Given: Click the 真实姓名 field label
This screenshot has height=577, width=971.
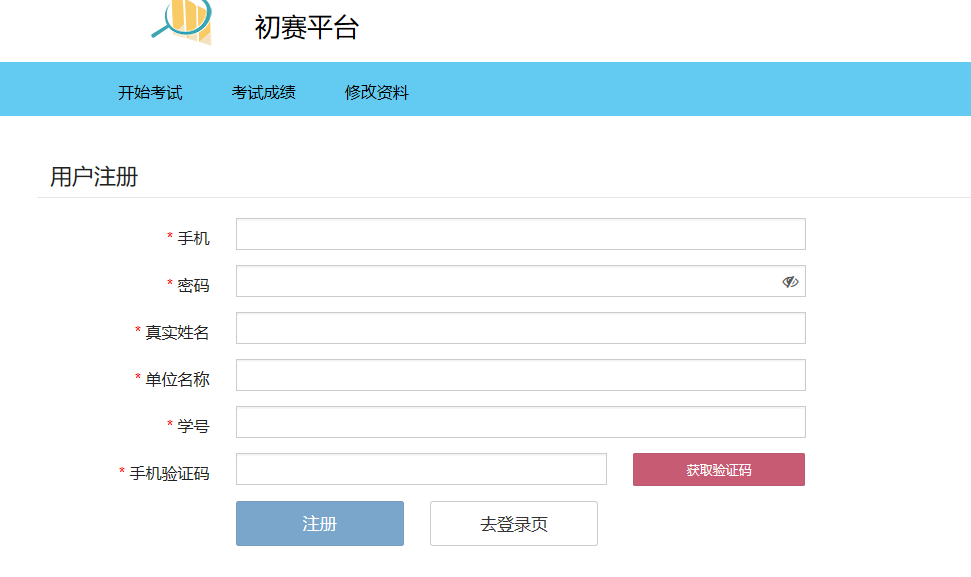Looking at the screenshot, I should pyautogui.click(x=177, y=332).
